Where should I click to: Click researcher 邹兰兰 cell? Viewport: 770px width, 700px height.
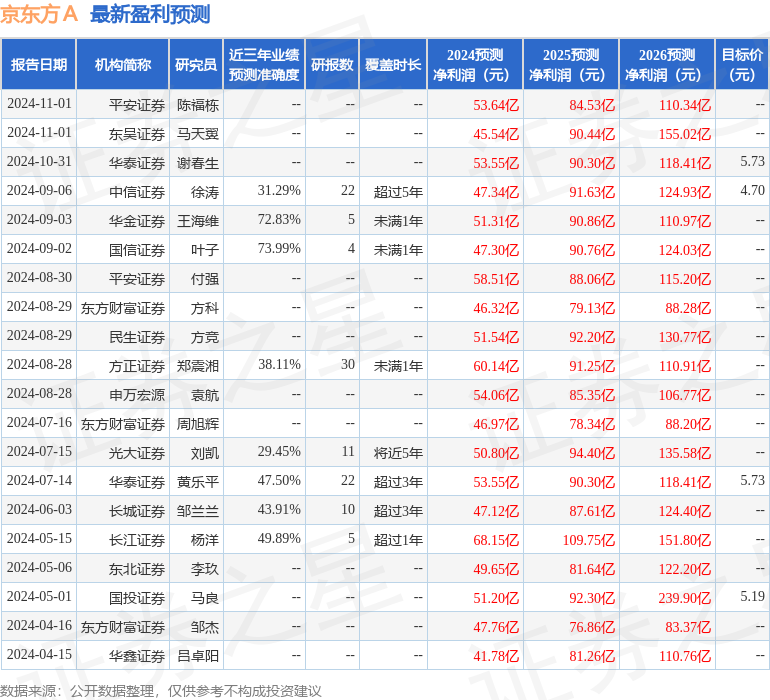(197, 511)
